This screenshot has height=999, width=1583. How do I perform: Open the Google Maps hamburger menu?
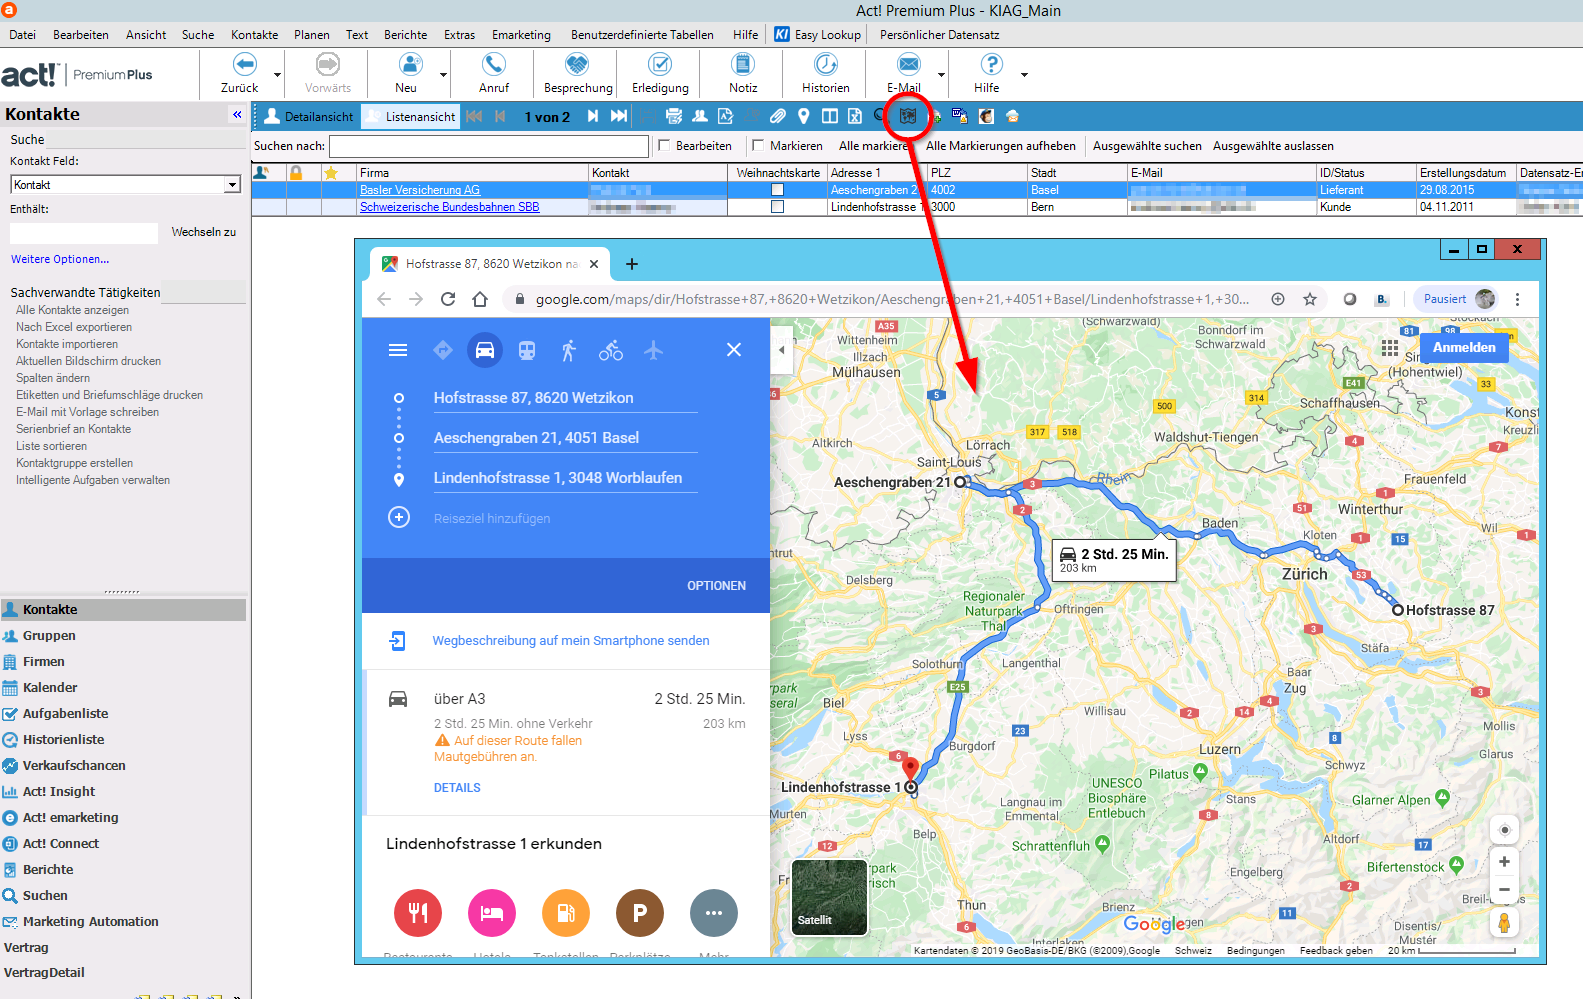tap(398, 350)
